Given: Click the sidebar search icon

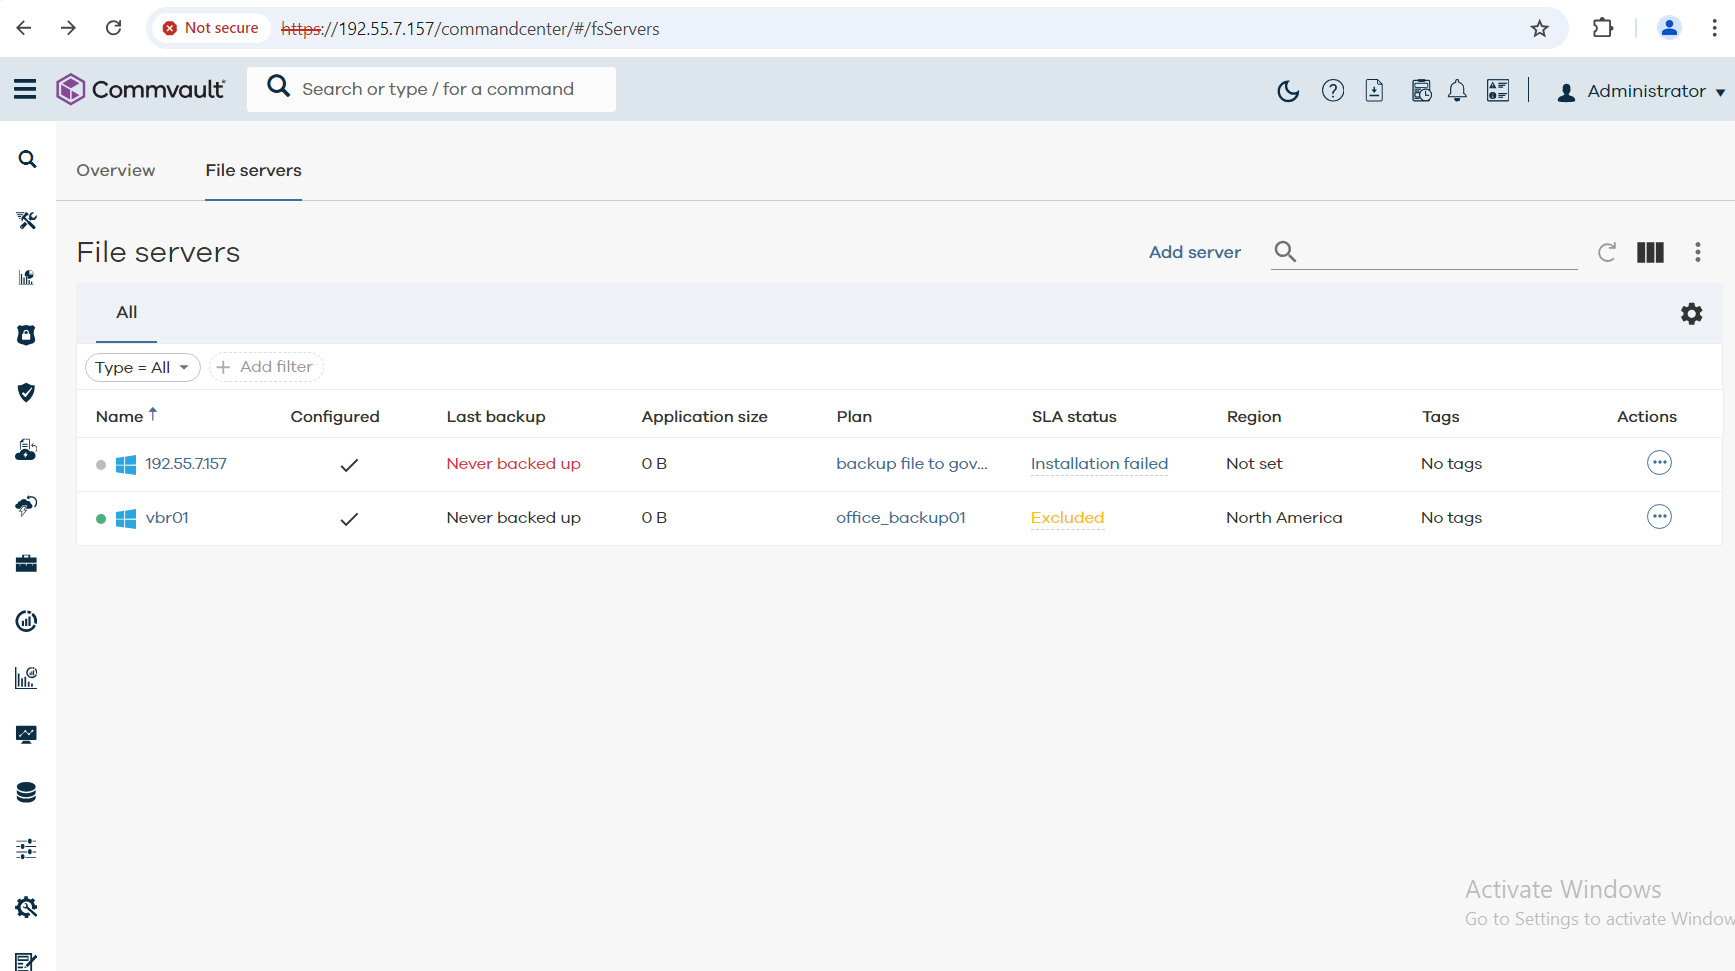Looking at the screenshot, I should 27,160.
